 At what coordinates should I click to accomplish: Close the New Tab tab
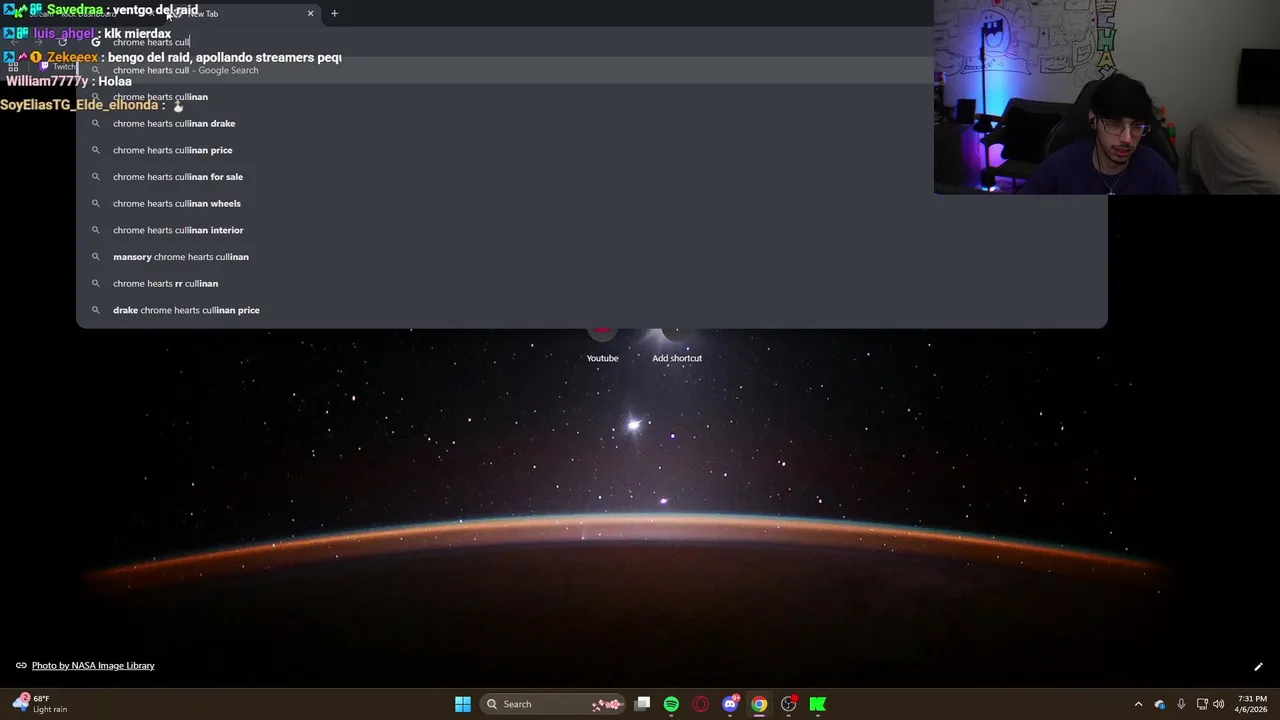point(310,13)
